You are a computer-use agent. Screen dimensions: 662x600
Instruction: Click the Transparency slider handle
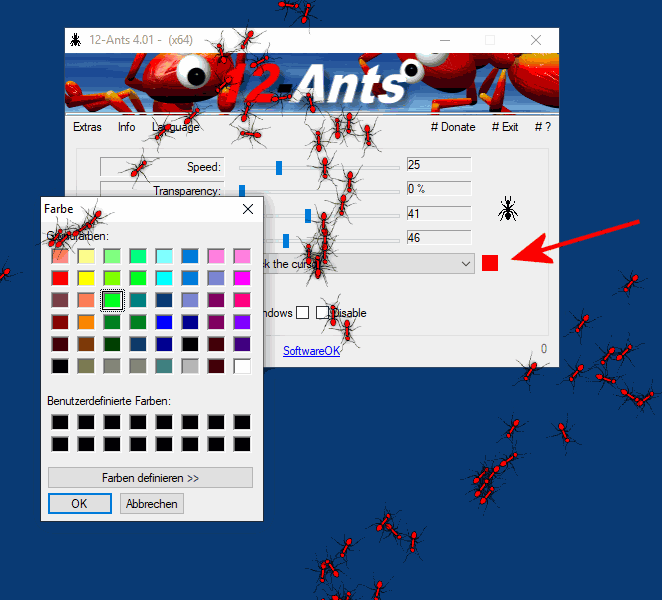point(242,190)
